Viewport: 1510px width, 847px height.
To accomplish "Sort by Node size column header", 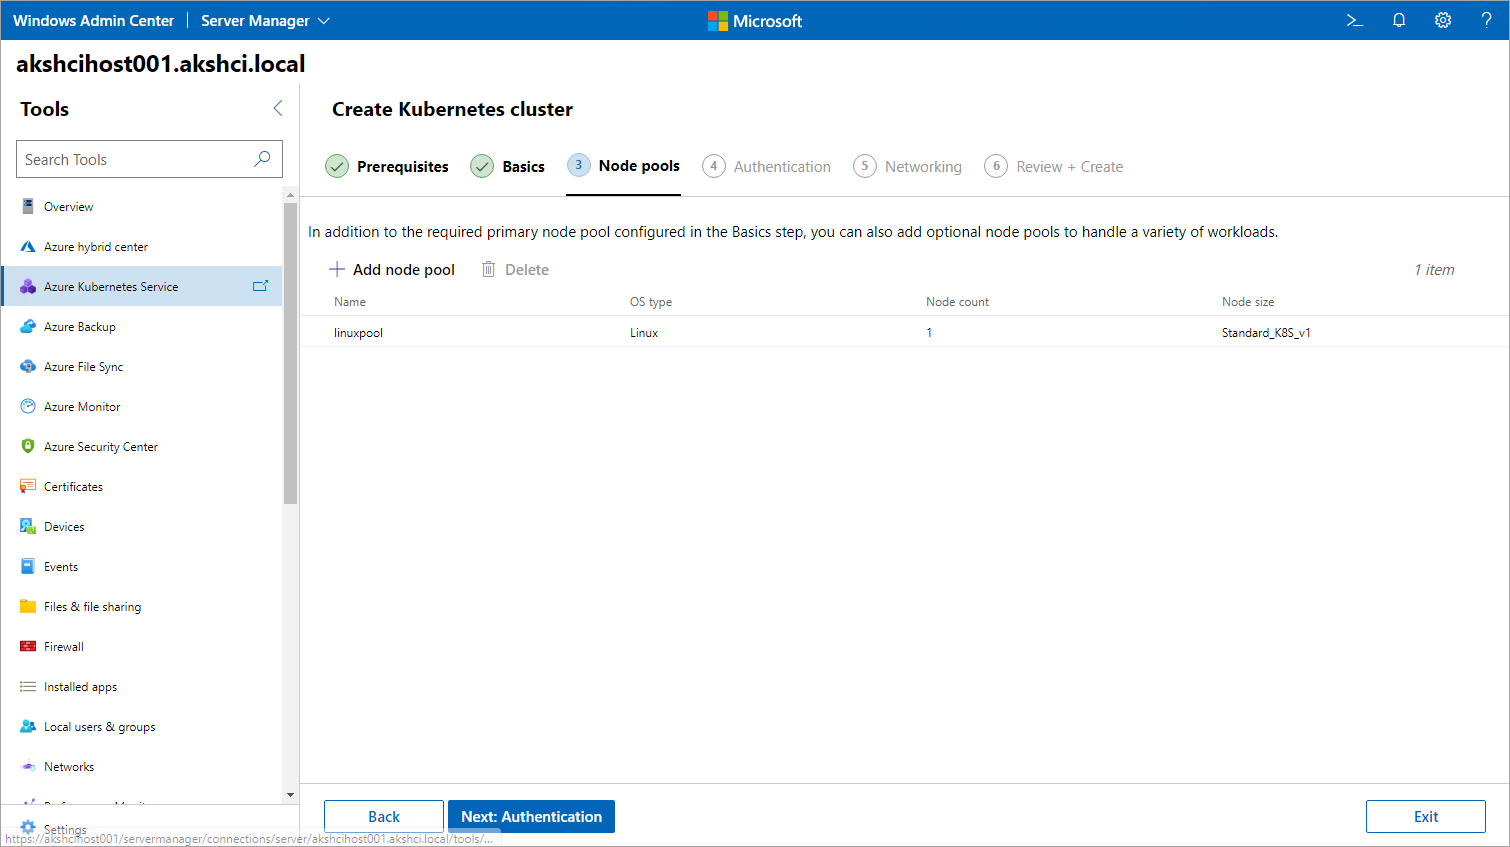I will click(x=1248, y=302).
